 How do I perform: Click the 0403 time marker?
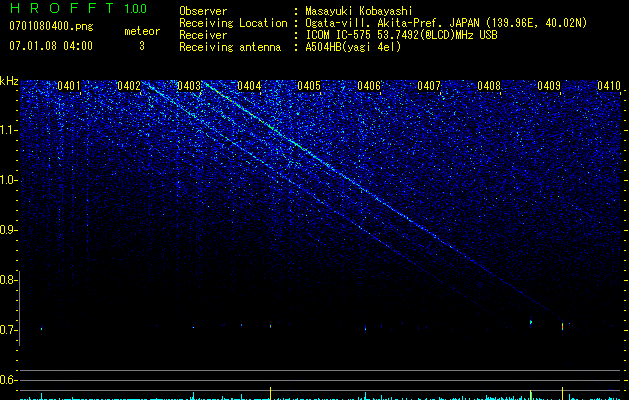pyautogui.click(x=189, y=86)
